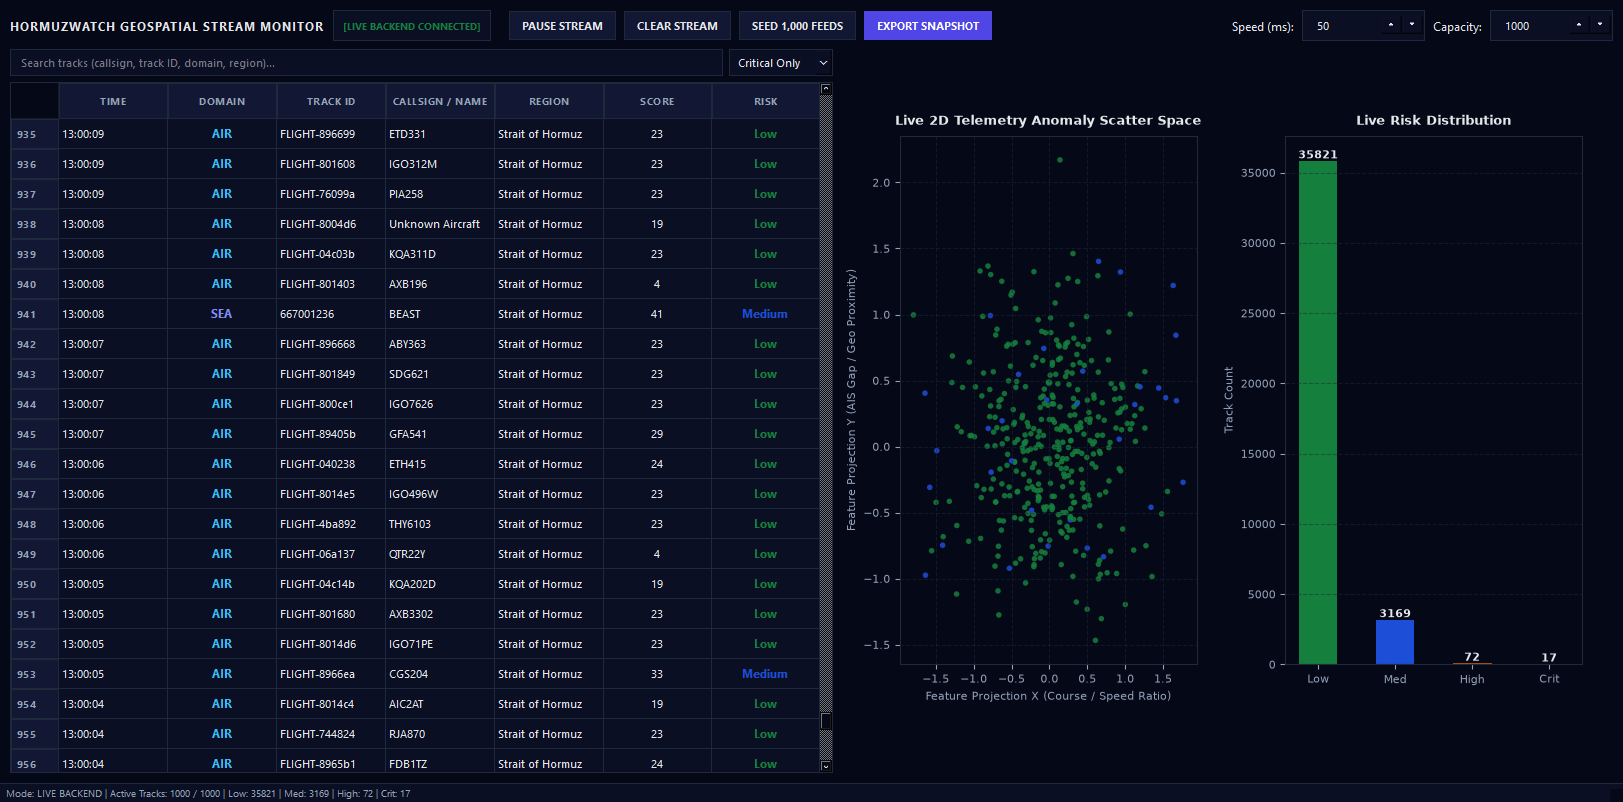Select row number 941 header
The height and width of the screenshot is (802, 1623).
[34, 314]
